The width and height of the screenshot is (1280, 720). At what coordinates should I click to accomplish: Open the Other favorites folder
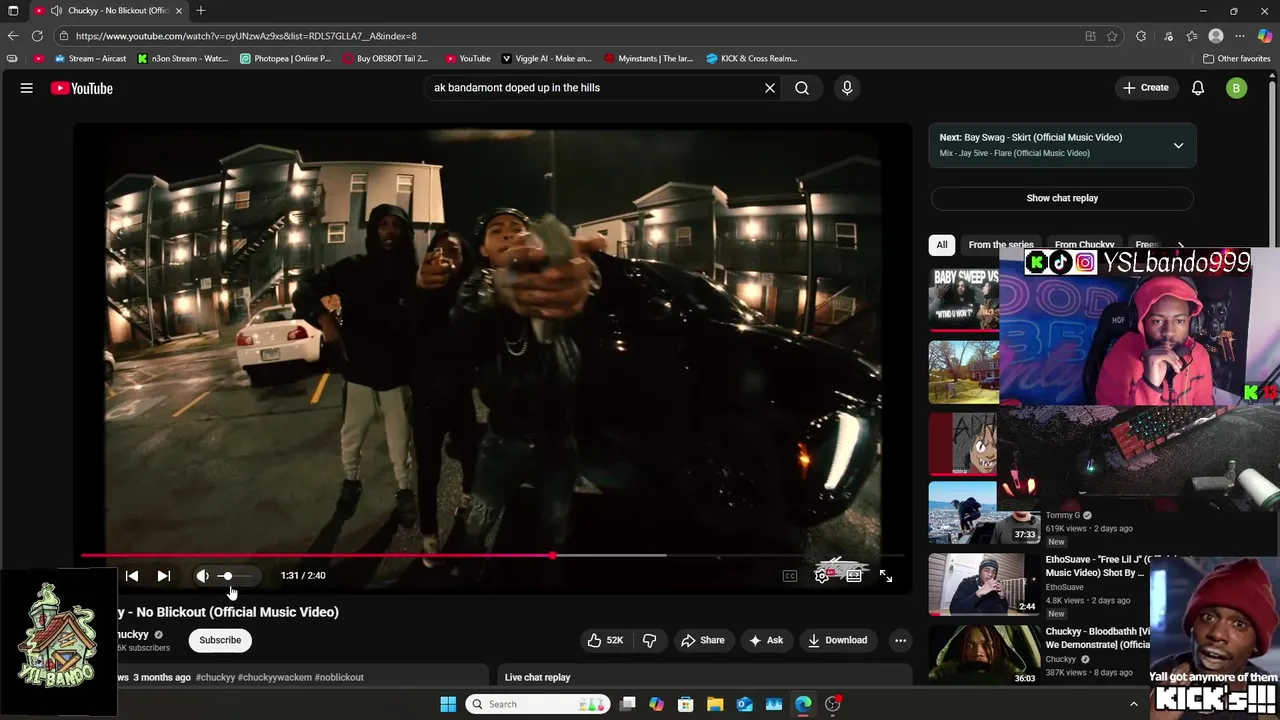click(1237, 58)
